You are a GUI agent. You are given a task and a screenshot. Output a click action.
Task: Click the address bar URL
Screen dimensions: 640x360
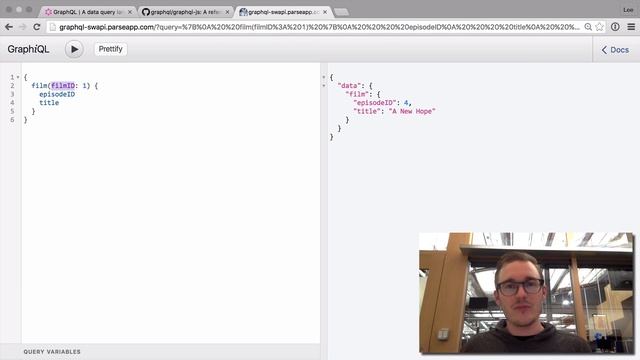click(319, 27)
